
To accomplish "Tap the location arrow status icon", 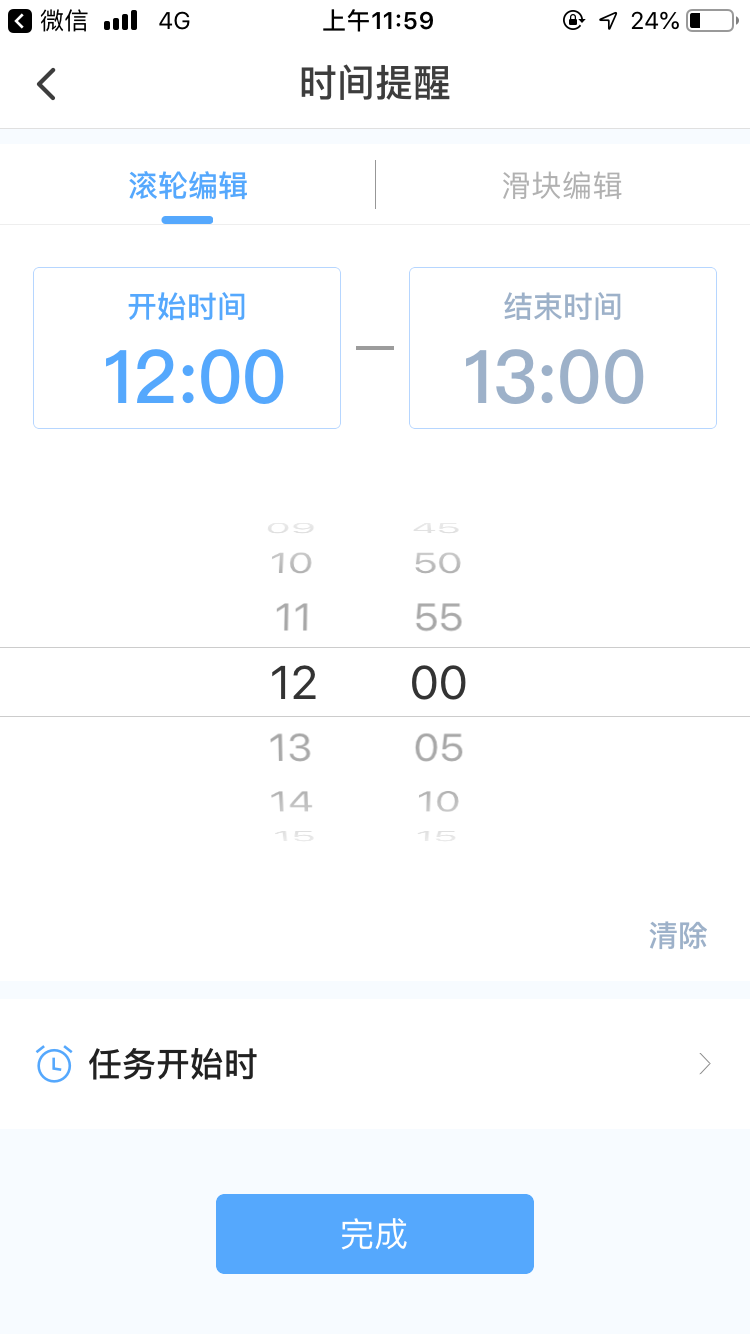I will click(x=608, y=20).
